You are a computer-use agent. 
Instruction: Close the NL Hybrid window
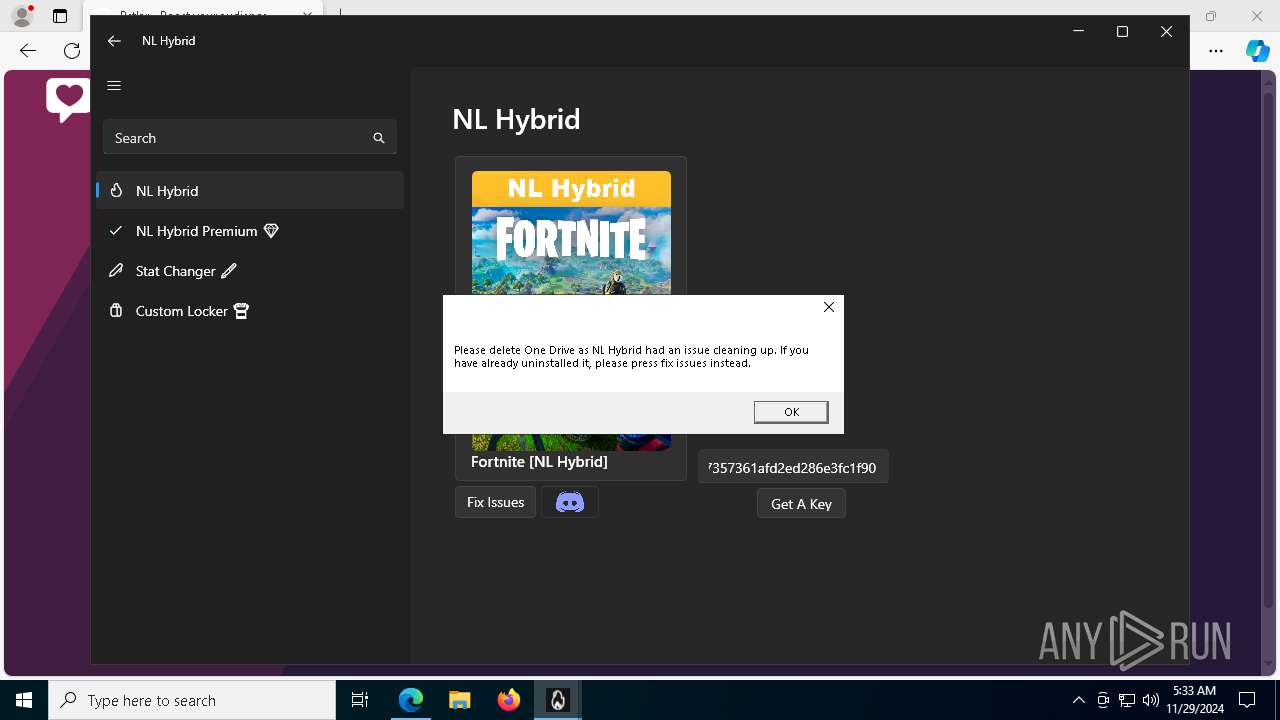1166,32
